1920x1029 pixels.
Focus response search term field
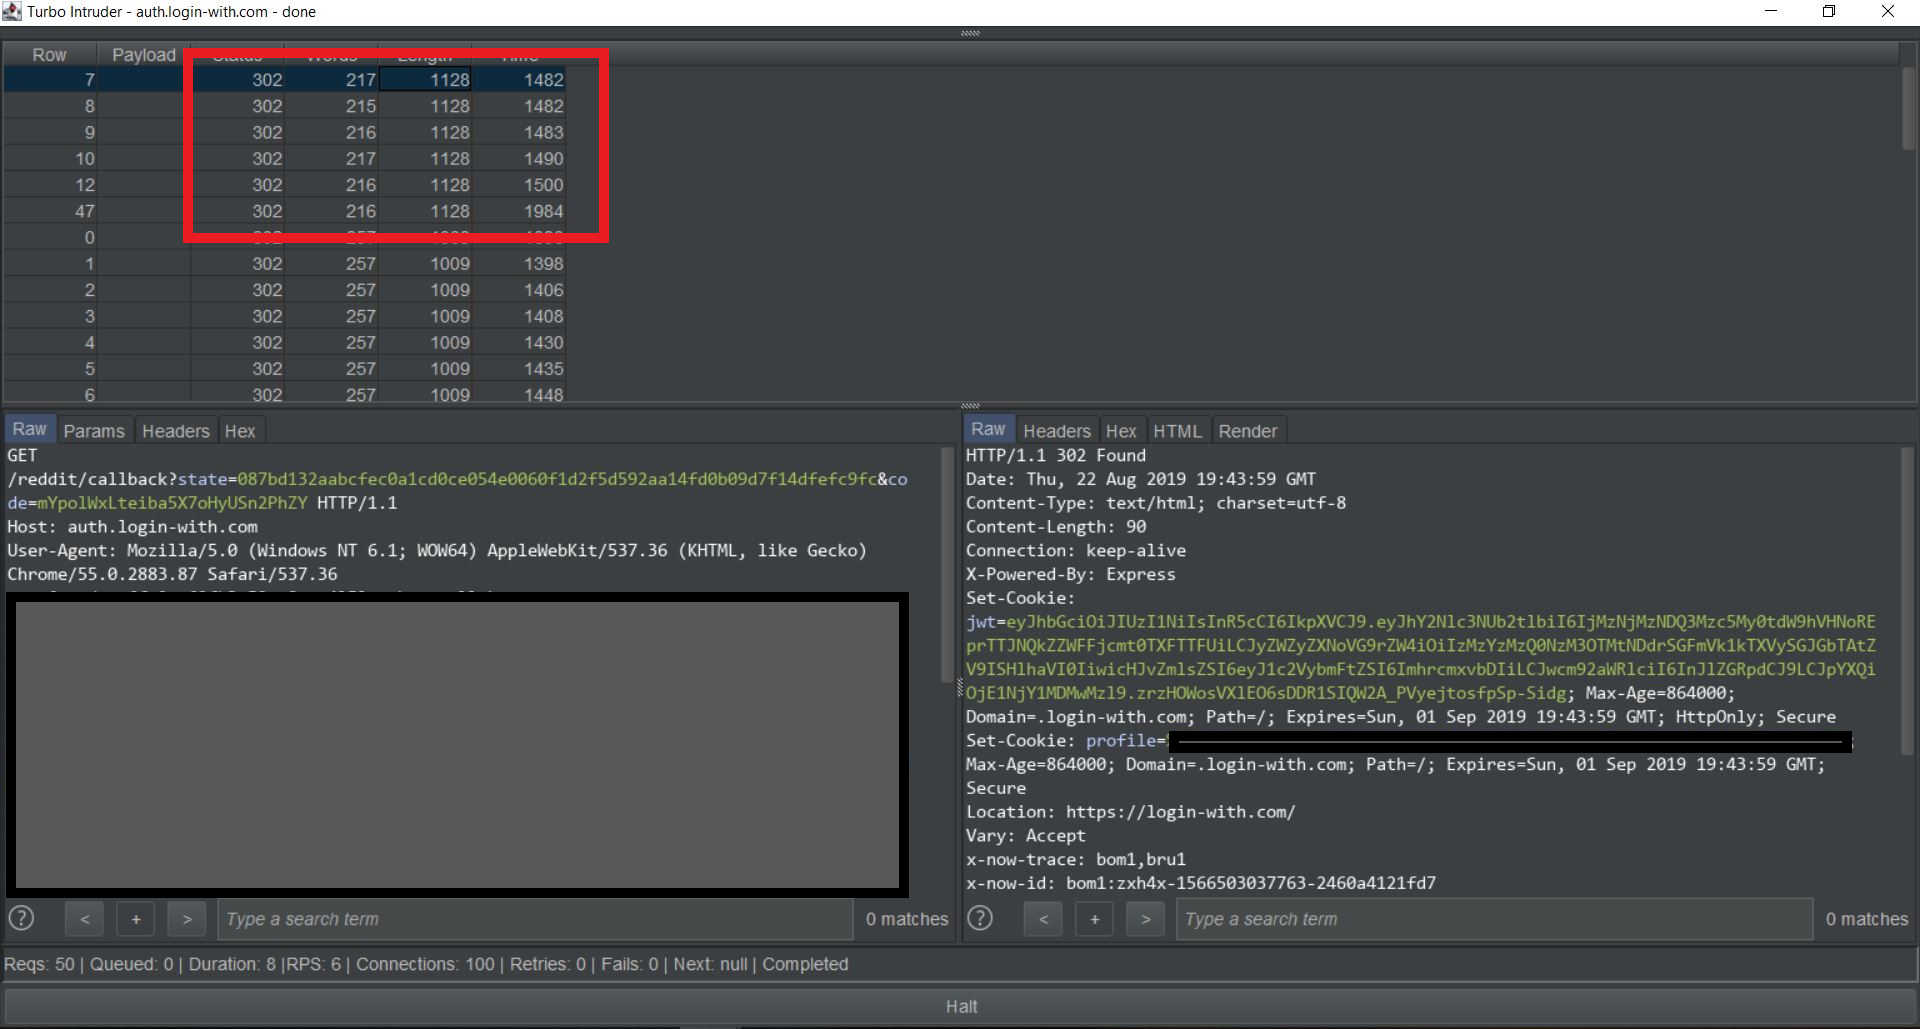(x=1494, y=919)
